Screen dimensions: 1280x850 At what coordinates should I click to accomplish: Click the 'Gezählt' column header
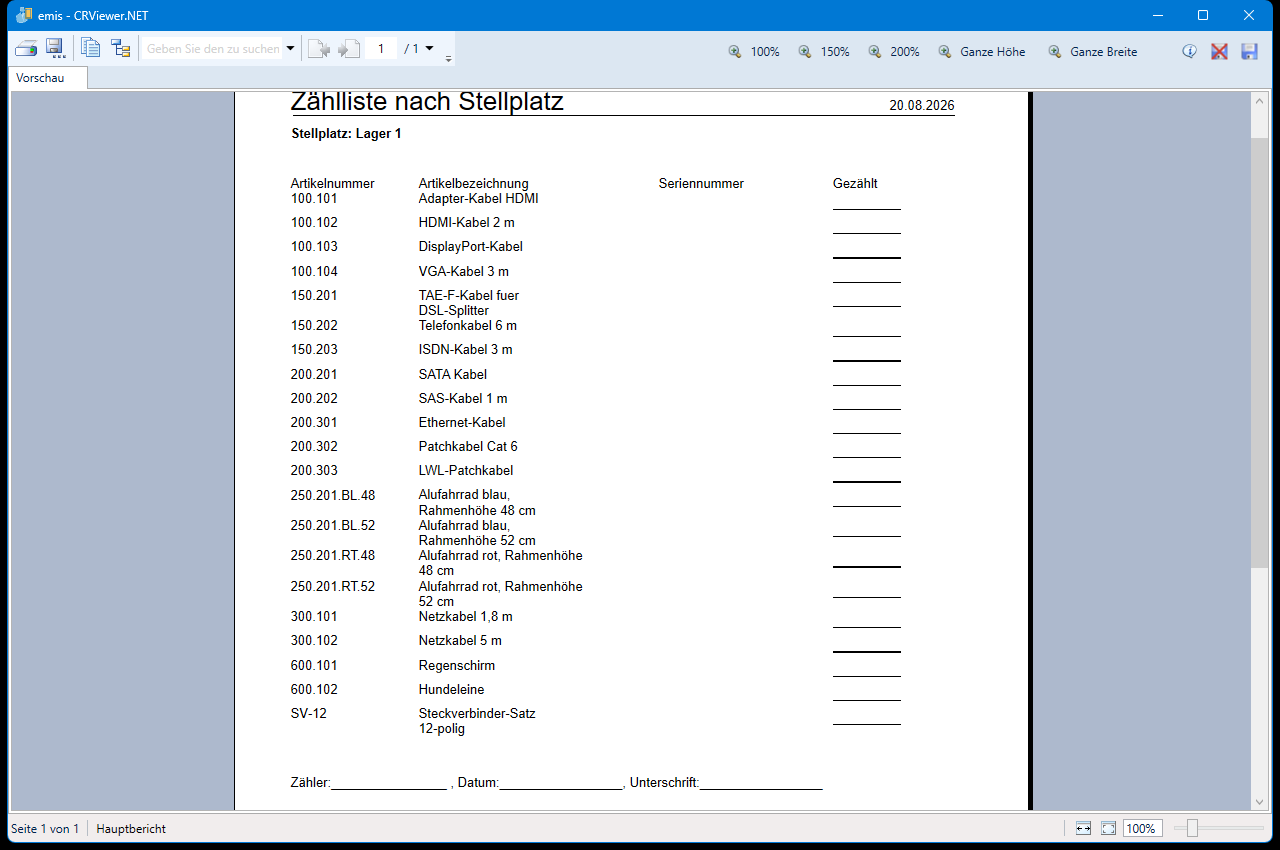click(x=855, y=183)
